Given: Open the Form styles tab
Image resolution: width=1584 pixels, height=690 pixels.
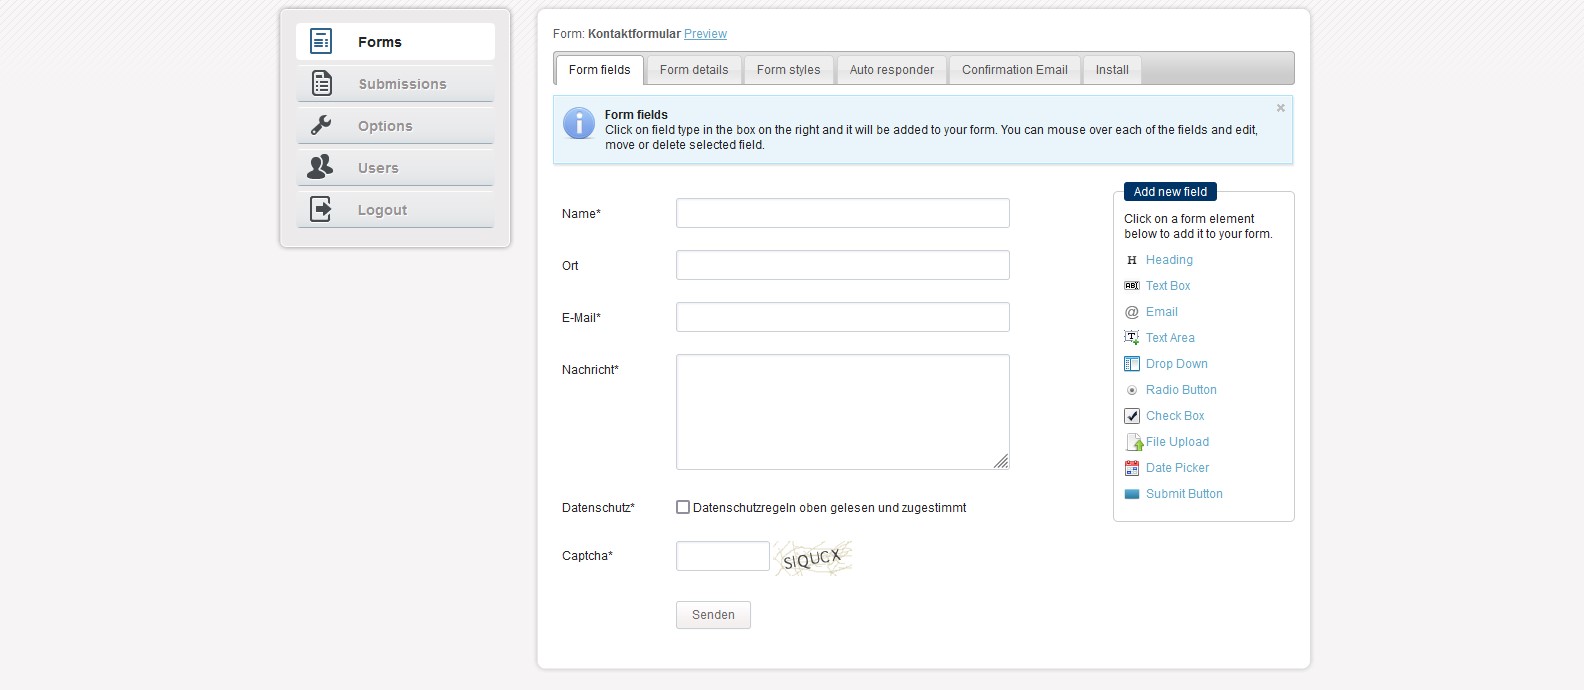Looking at the screenshot, I should (788, 70).
